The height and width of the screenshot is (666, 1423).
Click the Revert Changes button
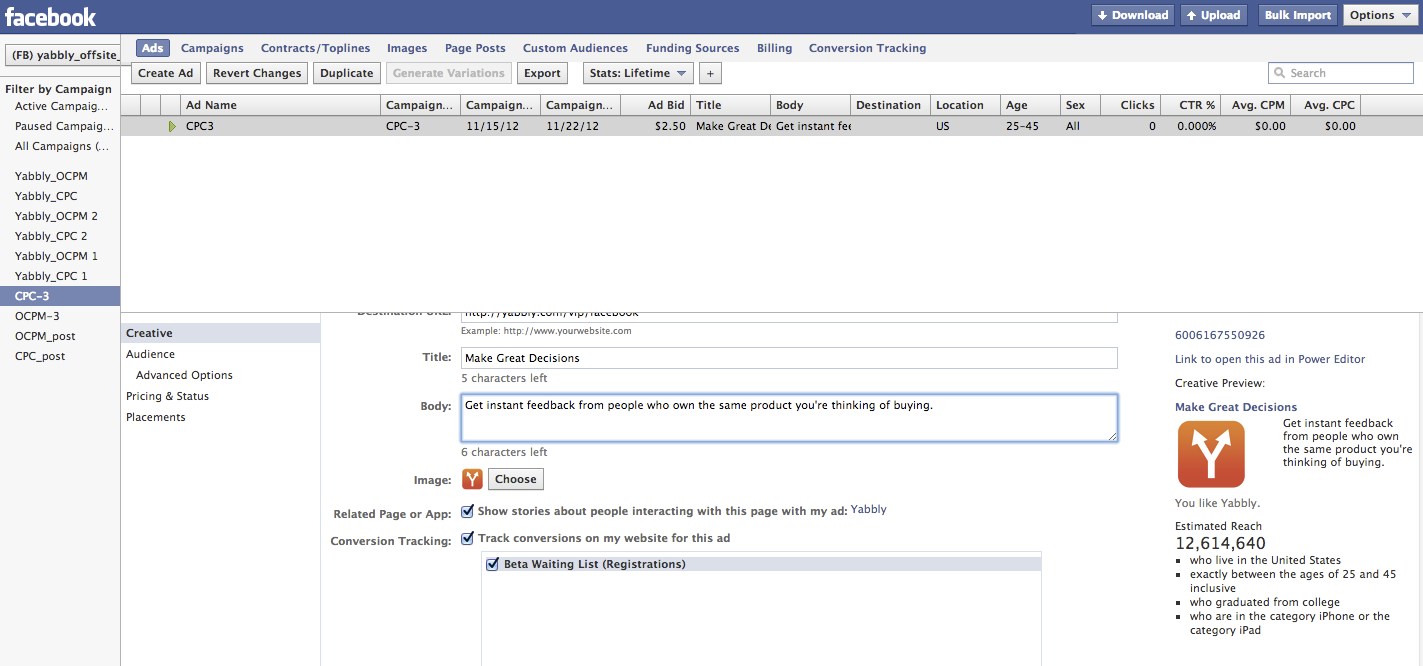[257, 73]
